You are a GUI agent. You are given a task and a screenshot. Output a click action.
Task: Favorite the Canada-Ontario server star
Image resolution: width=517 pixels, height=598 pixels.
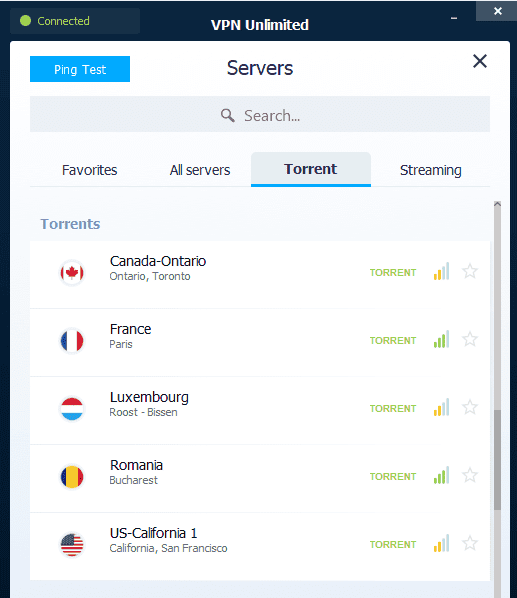point(470,272)
